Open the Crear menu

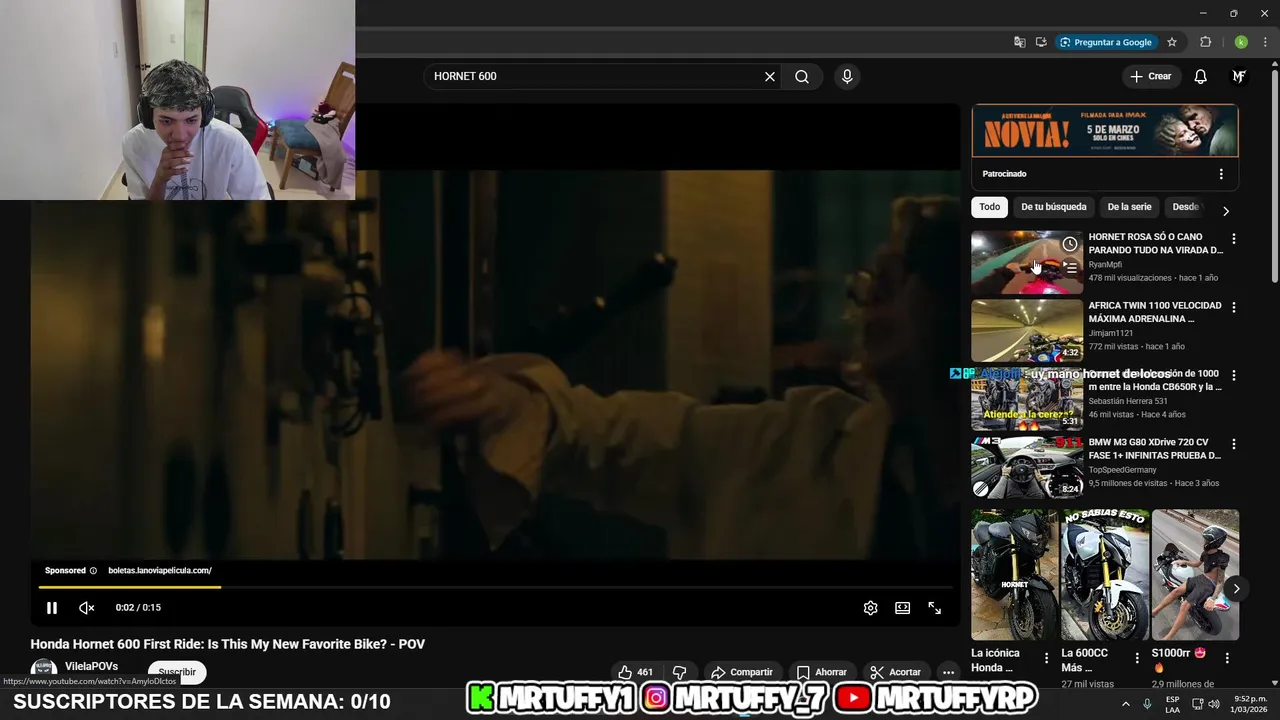(1151, 76)
